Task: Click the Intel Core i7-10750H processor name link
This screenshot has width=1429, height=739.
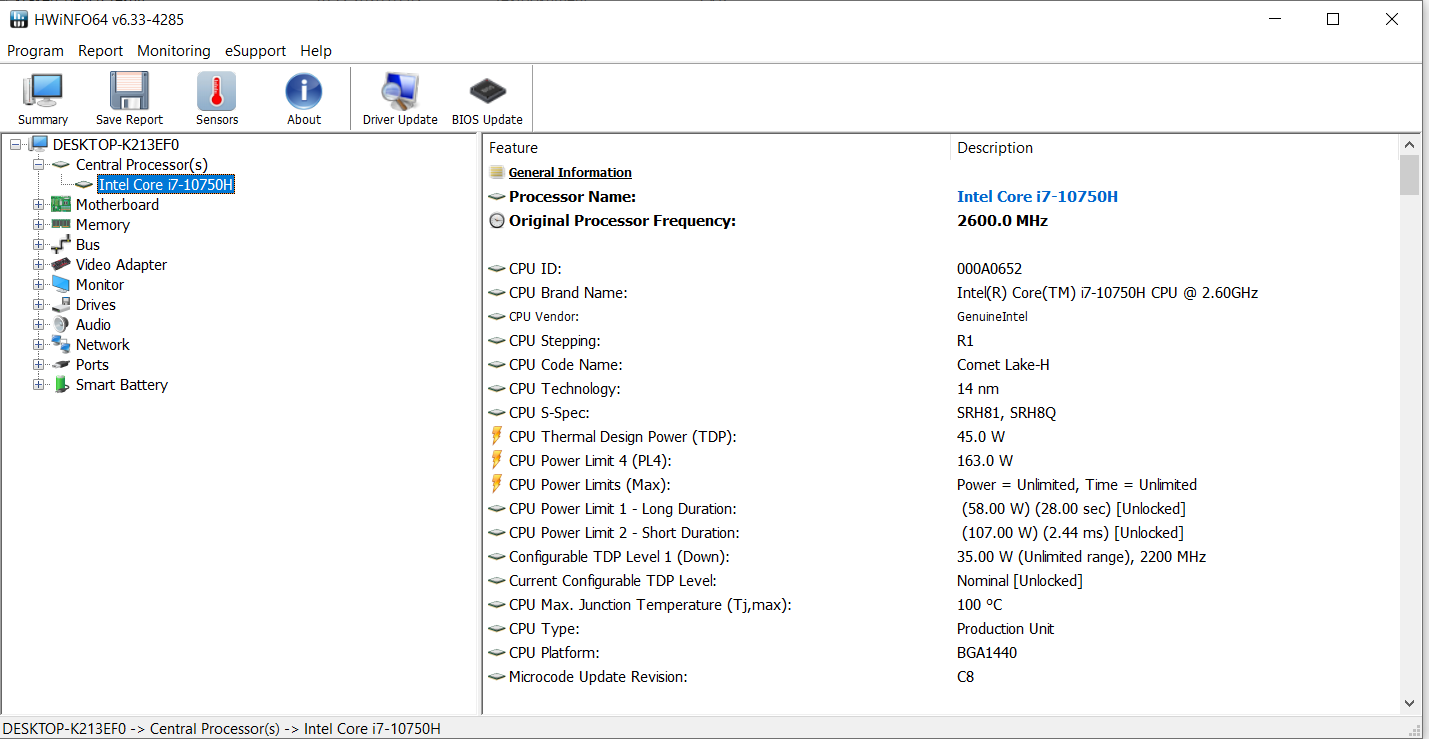Action: click(1037, 197)
